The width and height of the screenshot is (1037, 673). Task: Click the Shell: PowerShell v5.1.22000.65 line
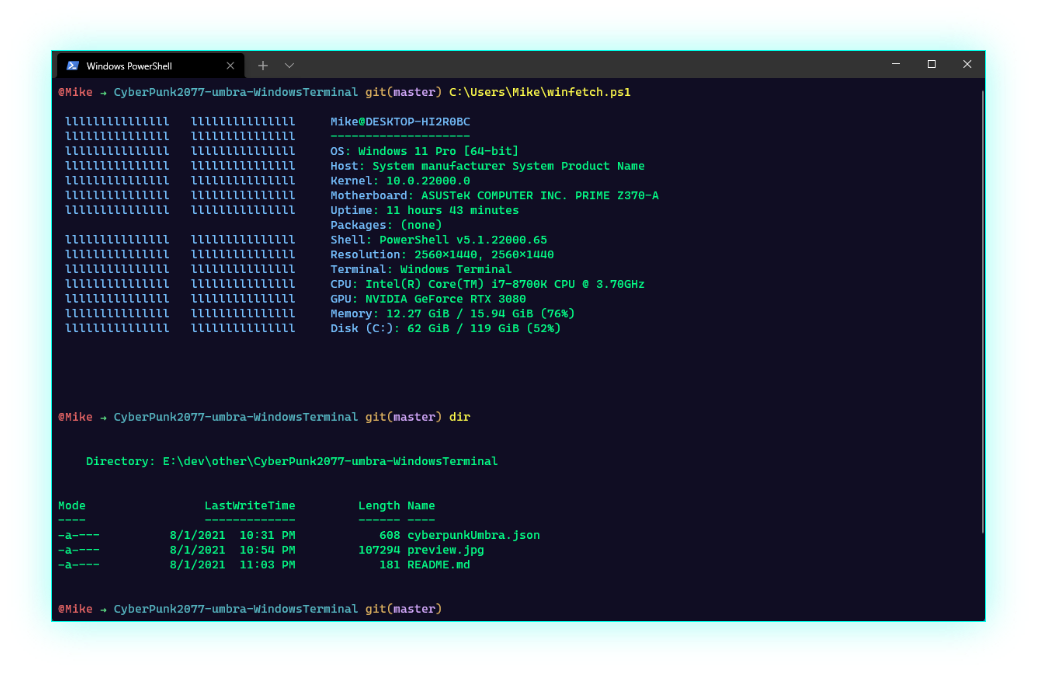pyautogui.click(x=438, y=239)
